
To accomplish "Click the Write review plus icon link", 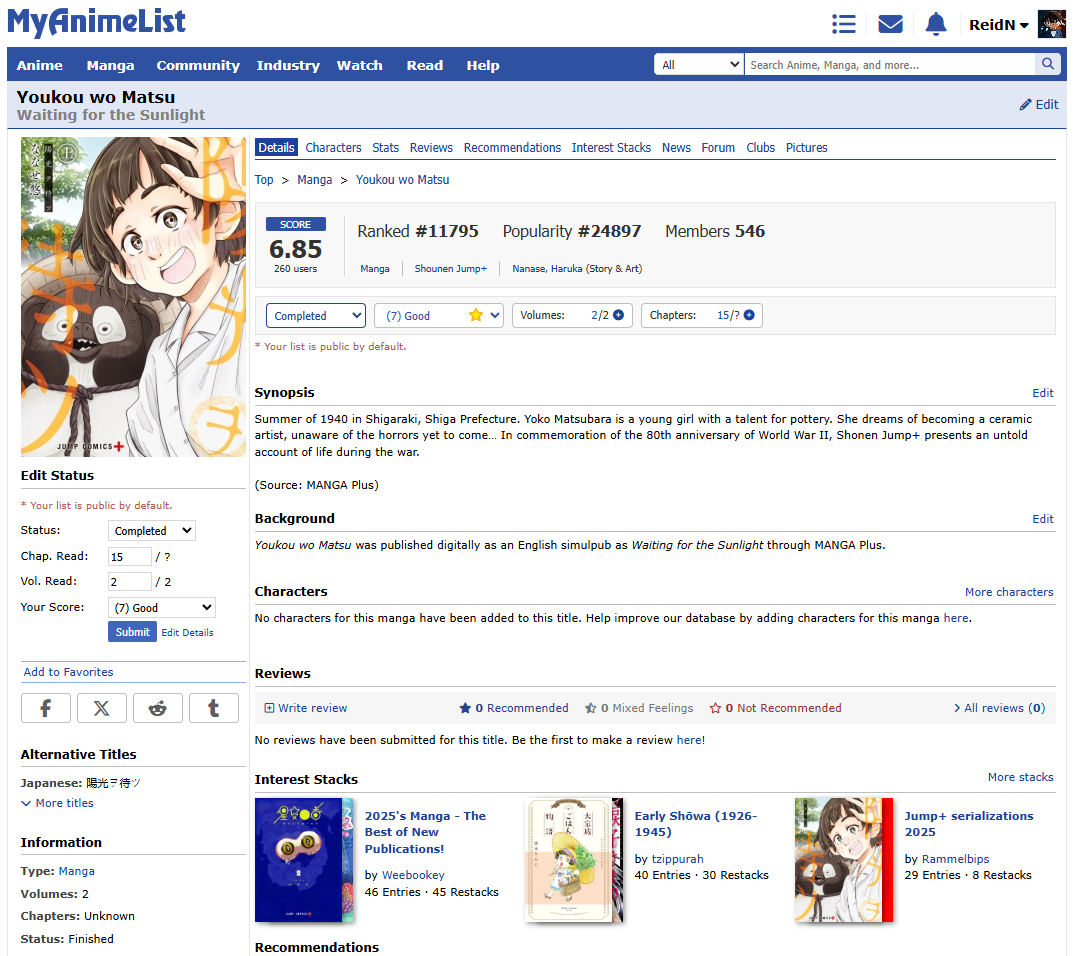I will 306,708.
